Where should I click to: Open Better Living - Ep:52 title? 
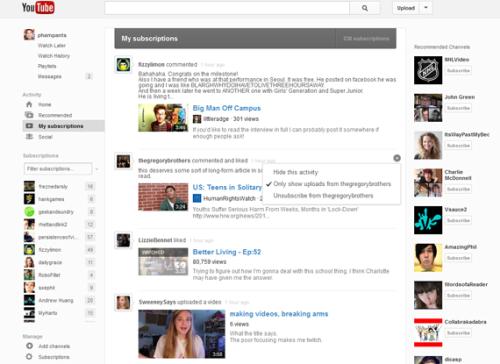227,252
